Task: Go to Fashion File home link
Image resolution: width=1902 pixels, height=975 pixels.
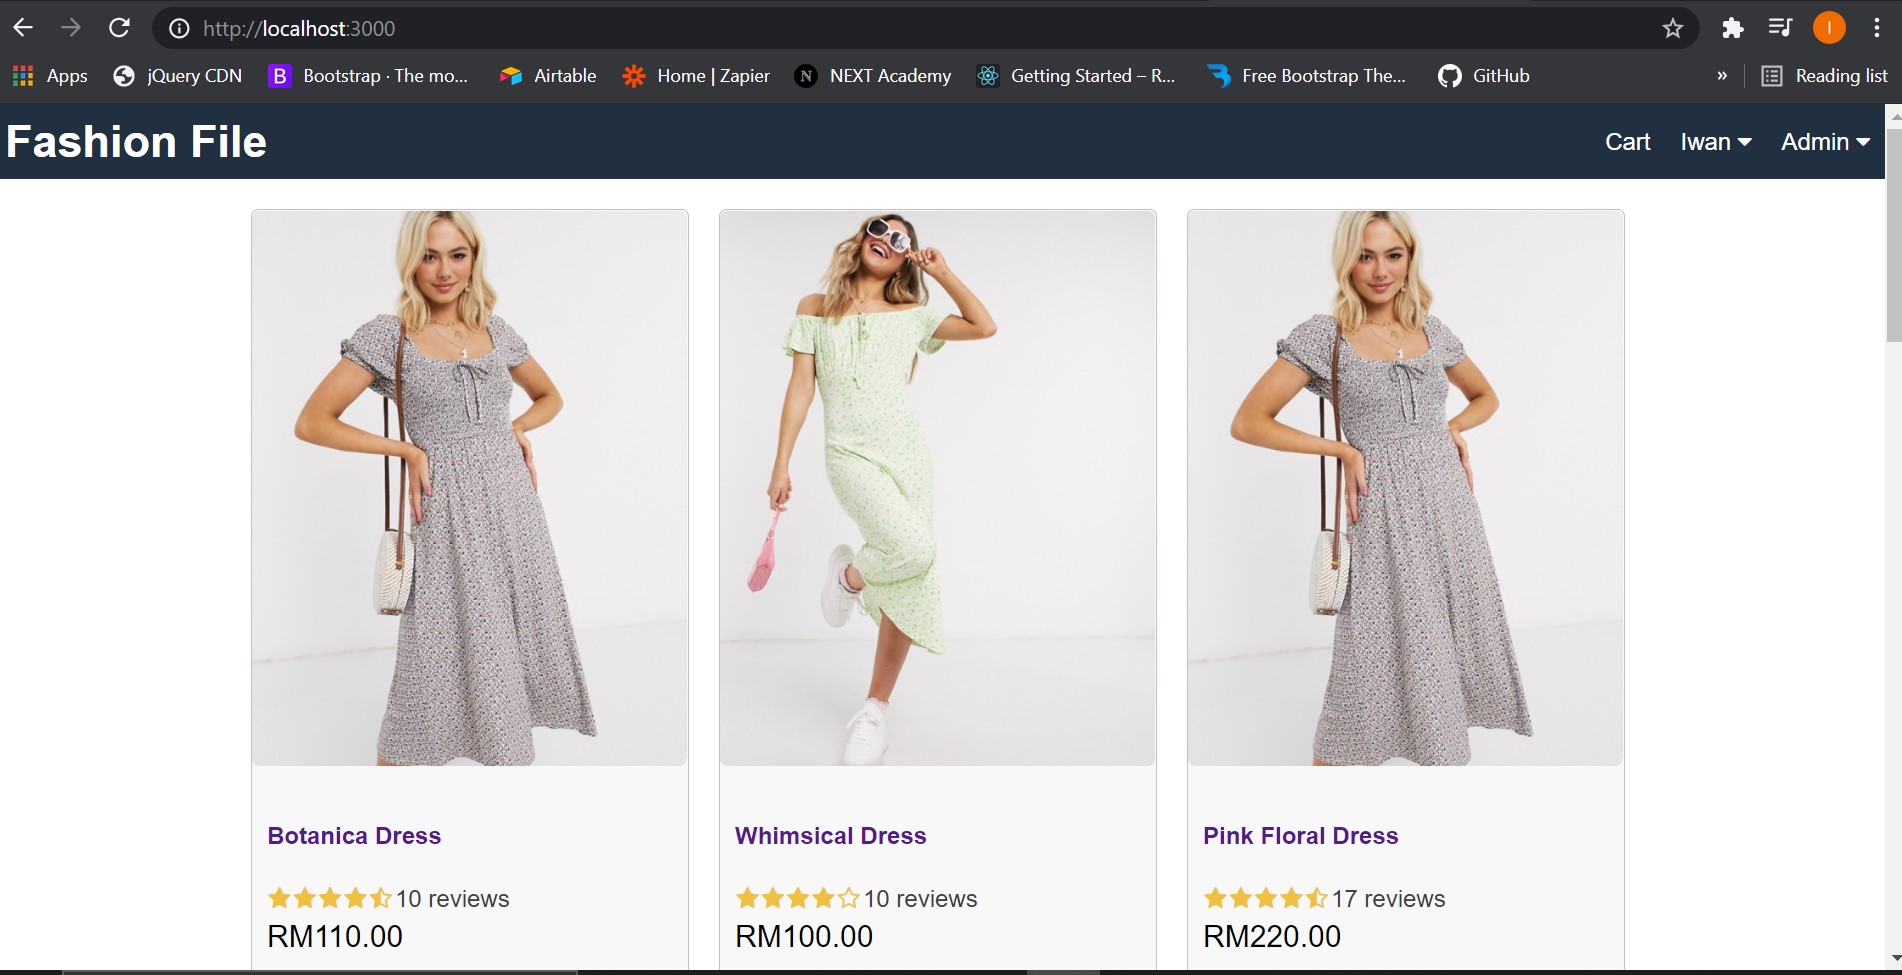Action: coord(137,142)
